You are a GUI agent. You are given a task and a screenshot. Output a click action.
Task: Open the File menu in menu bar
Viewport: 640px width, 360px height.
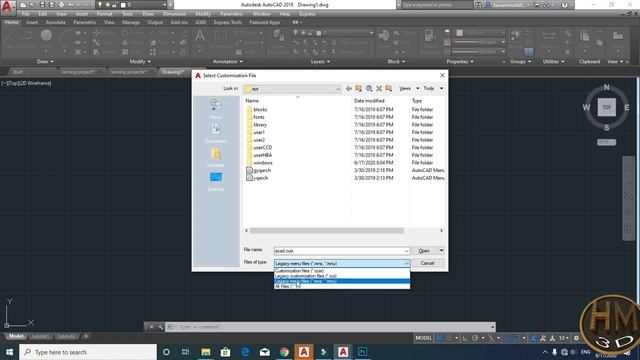(25, 14)
